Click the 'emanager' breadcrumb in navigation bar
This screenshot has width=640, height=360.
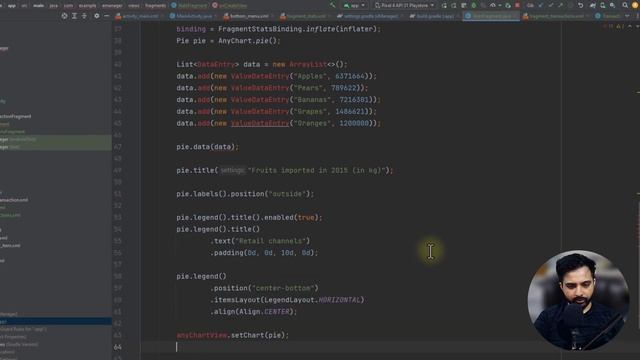click(x=112, y=6)
